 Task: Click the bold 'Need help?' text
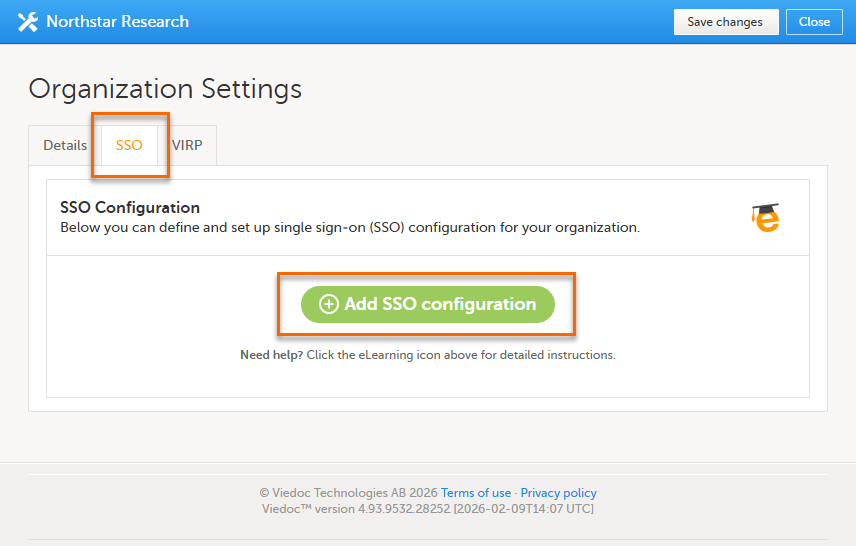[271, 355]
